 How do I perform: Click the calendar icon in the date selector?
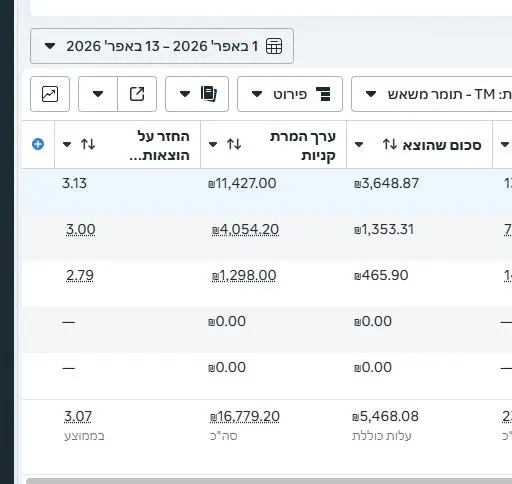pos(274,46)
